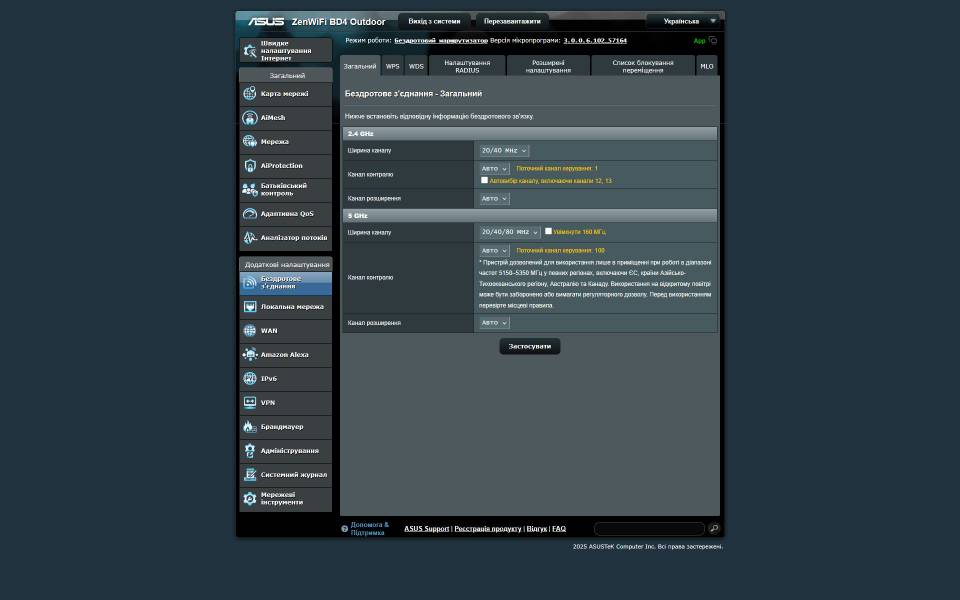Click the search magnifier icon at bottom
Screen dimensions: 960x600
tap(714, 529)
